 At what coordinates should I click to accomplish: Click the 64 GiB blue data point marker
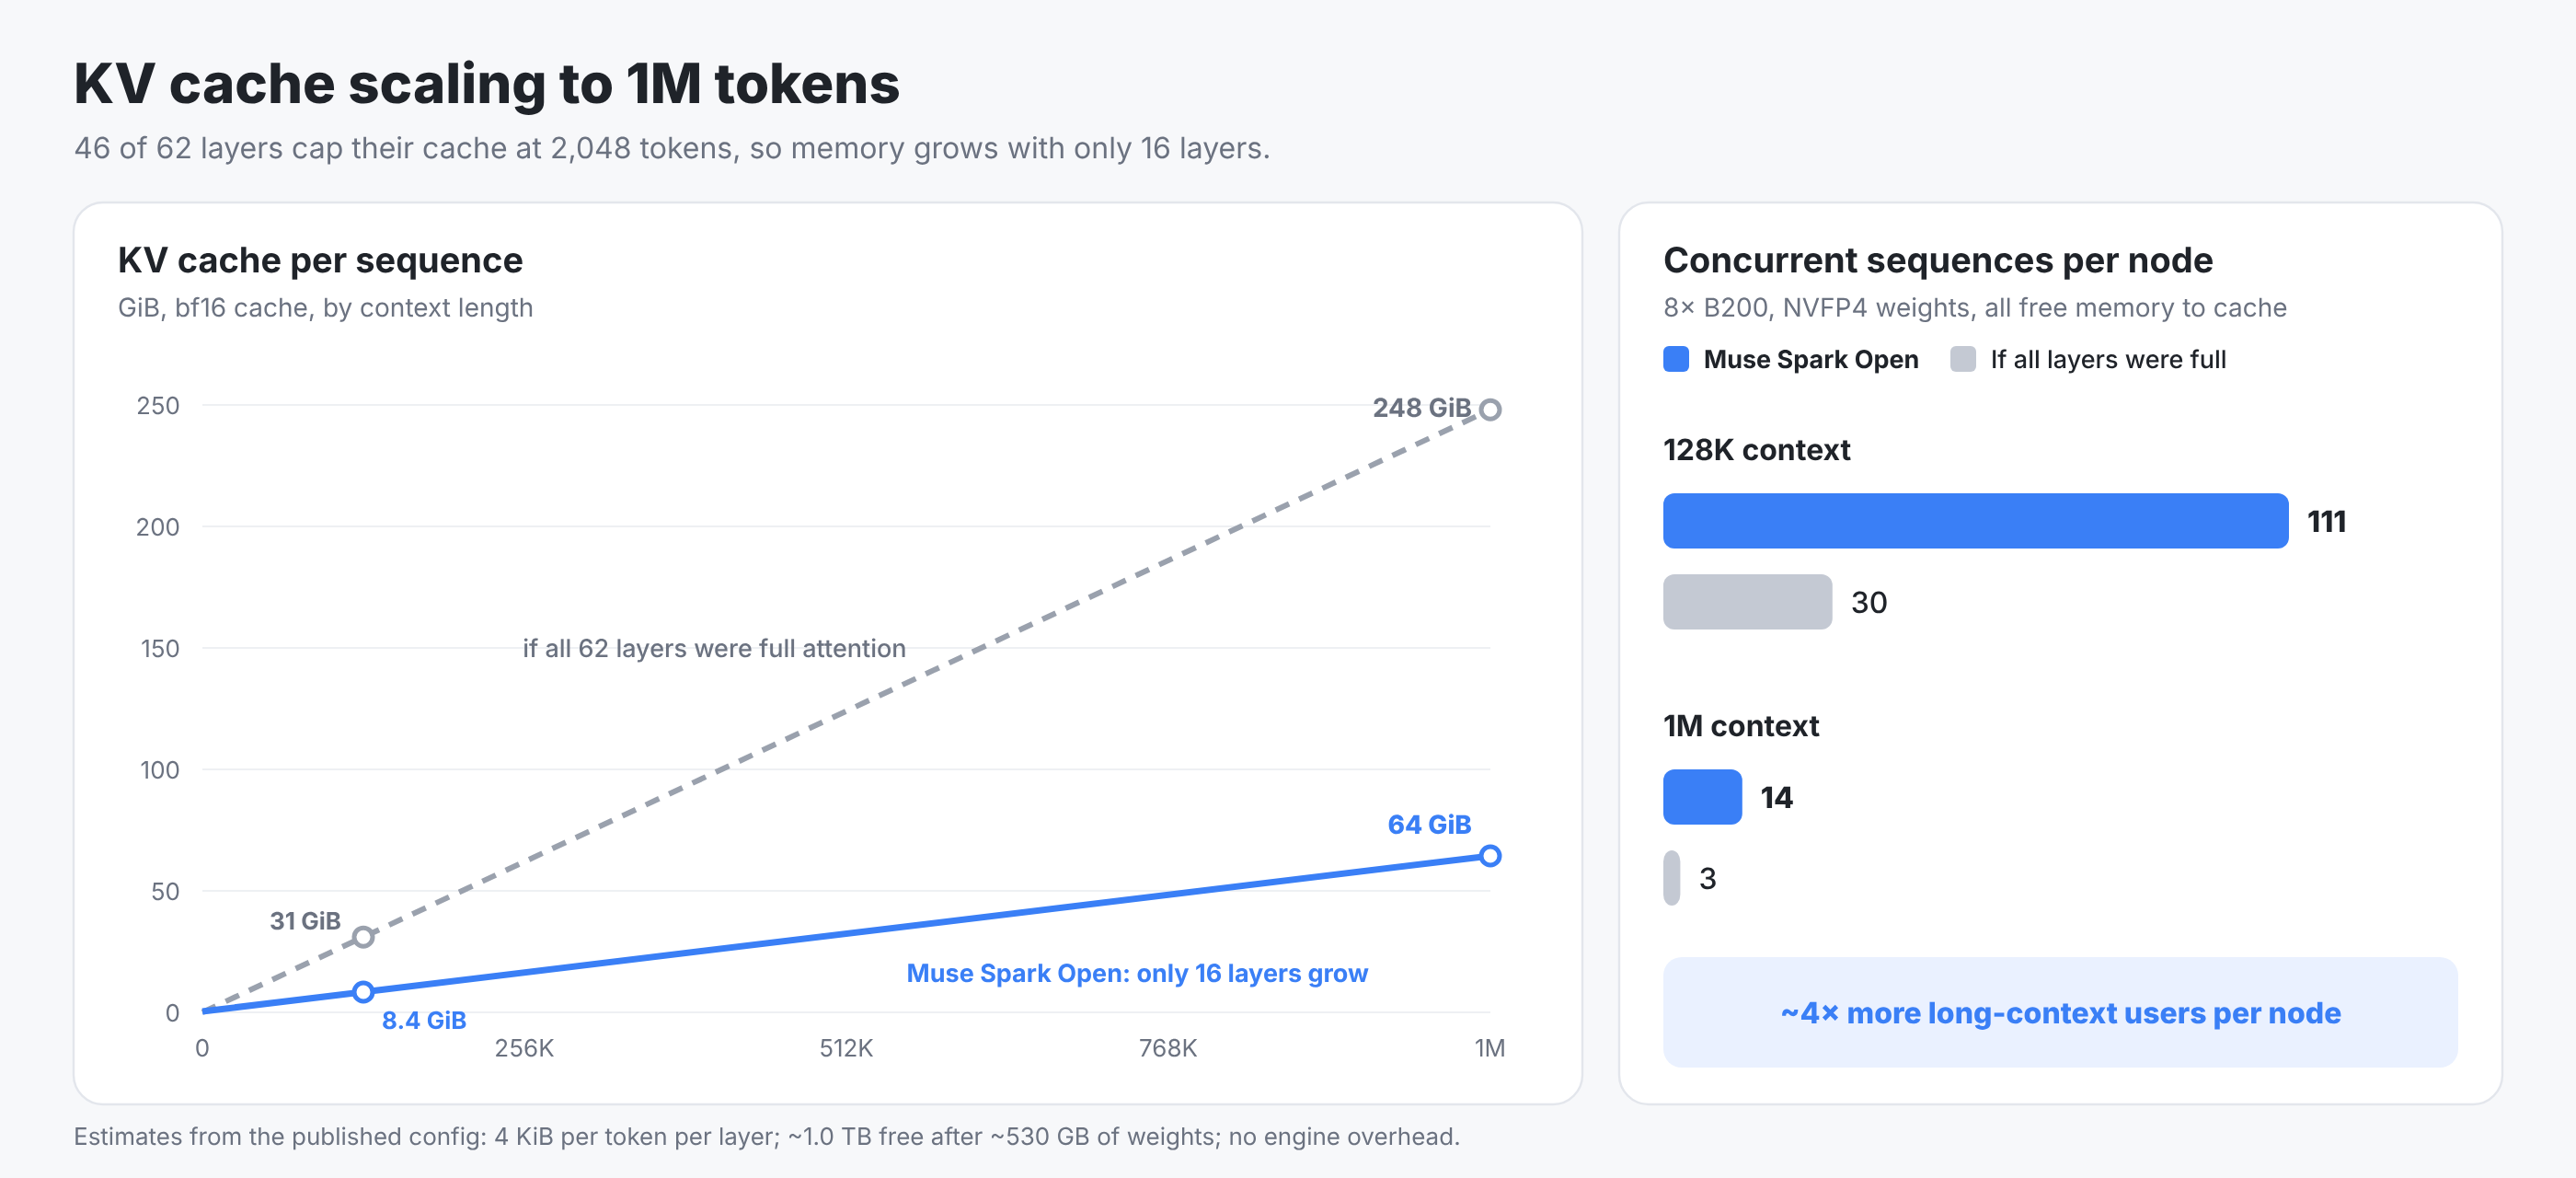1490,856
